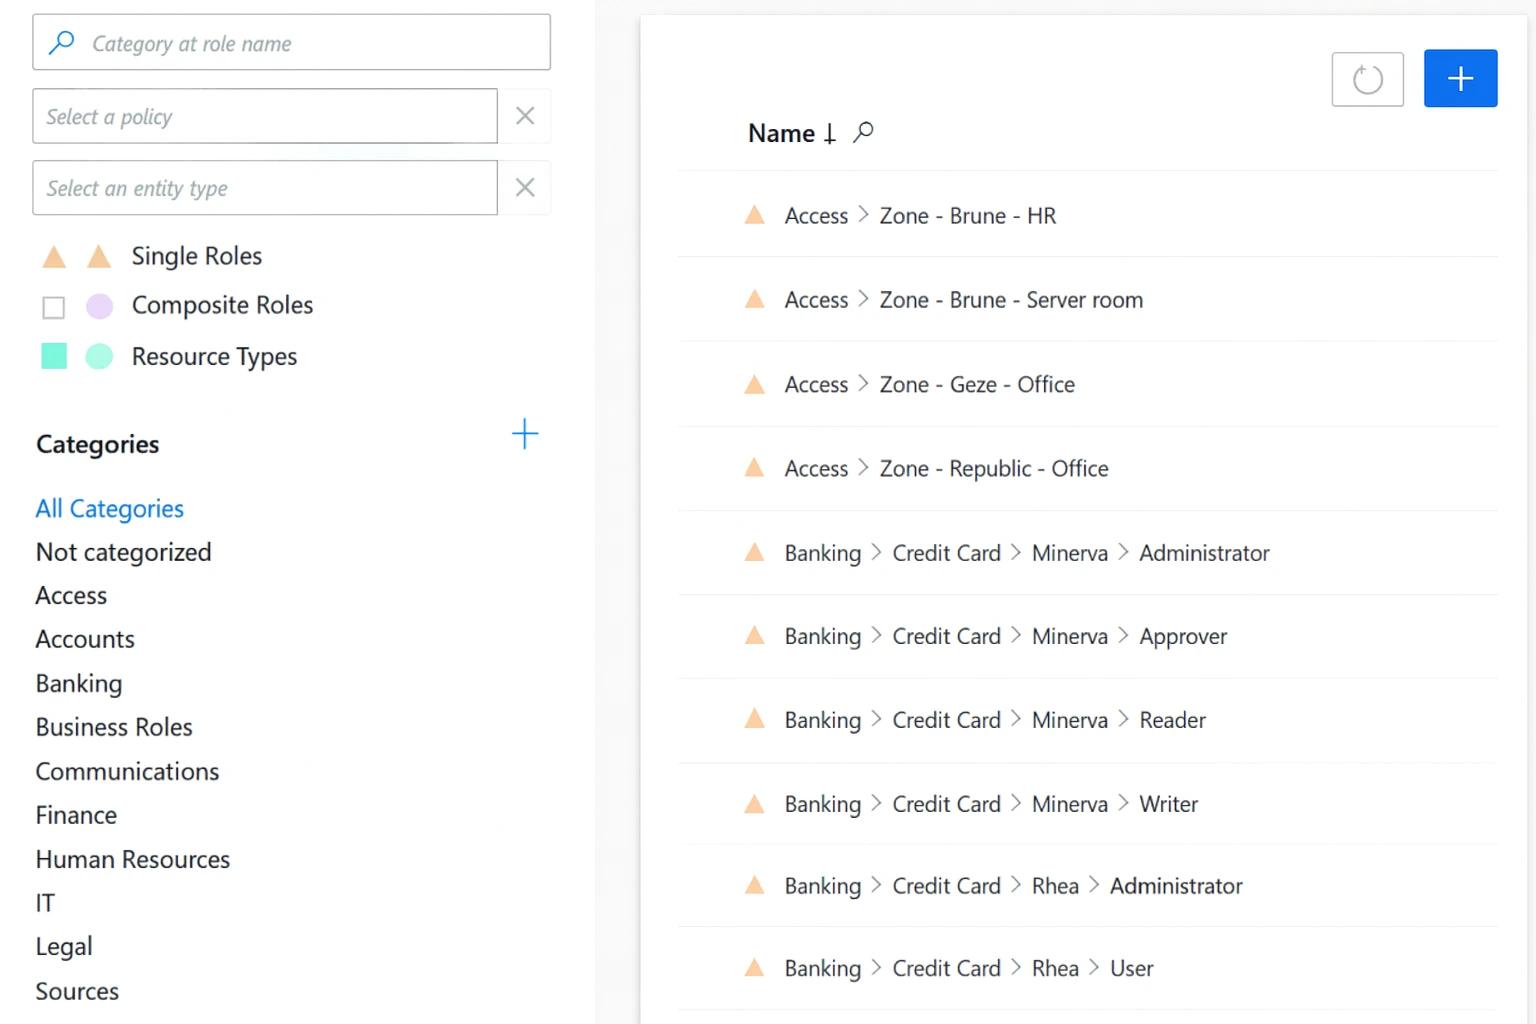This screenshot has width=1536, height=1024.
Task: Clear the entity type filter X icon
Action: coord(524,187)
